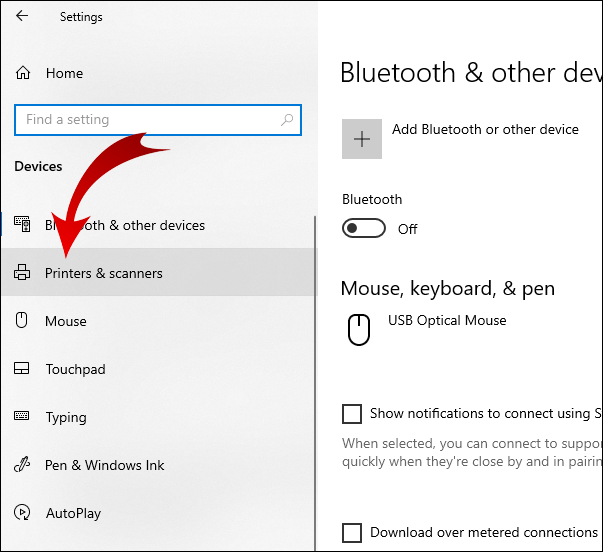Click the Pen & Windows Ink icon
This screenshot has width=603, height=552.
coord(22,464)
